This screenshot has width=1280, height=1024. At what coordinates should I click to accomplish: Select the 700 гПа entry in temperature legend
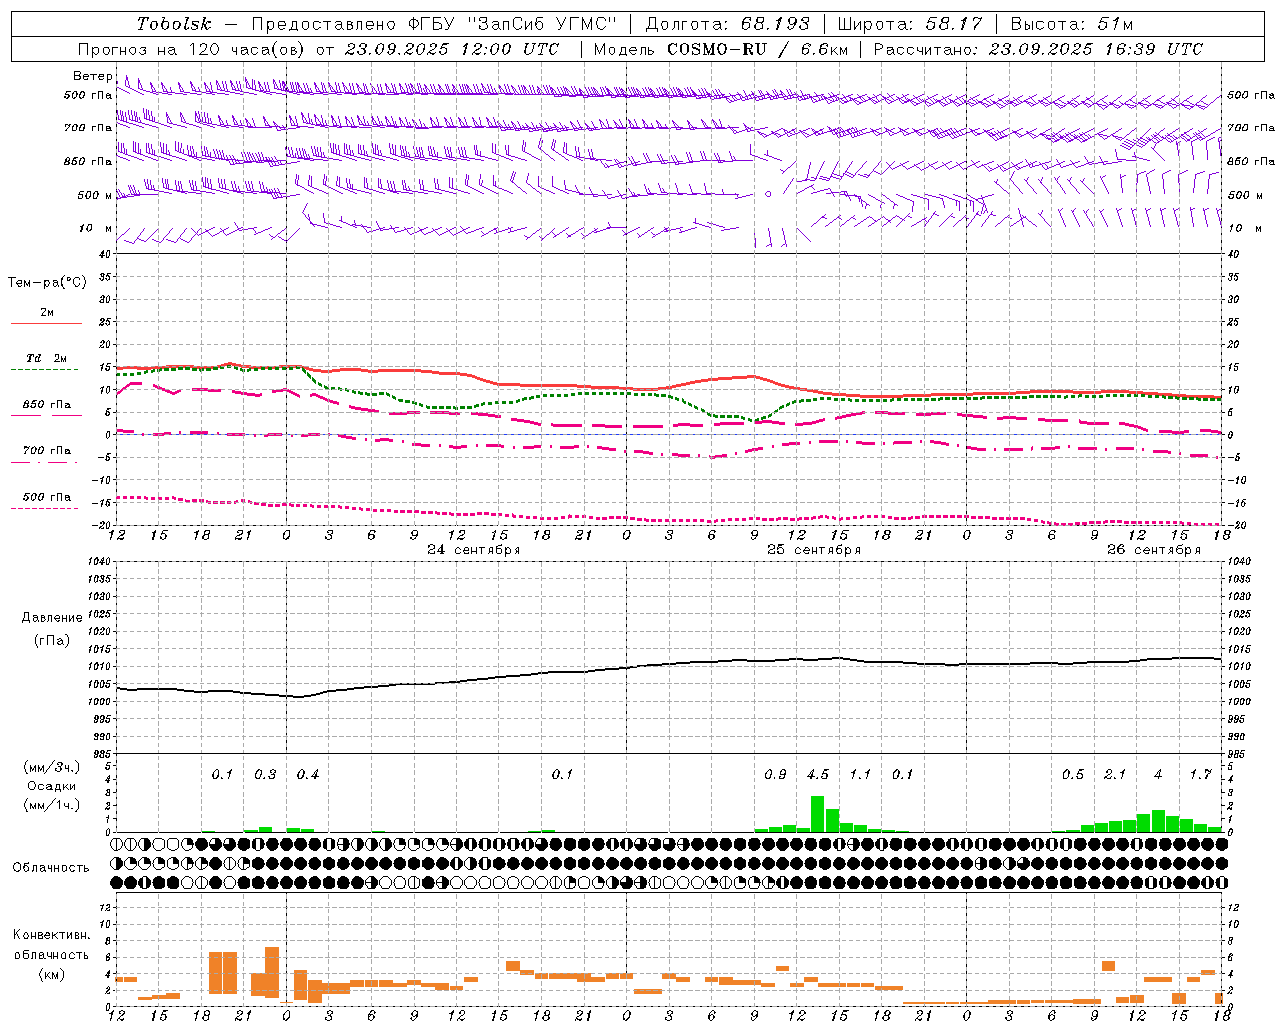click(x=46, y=451)
